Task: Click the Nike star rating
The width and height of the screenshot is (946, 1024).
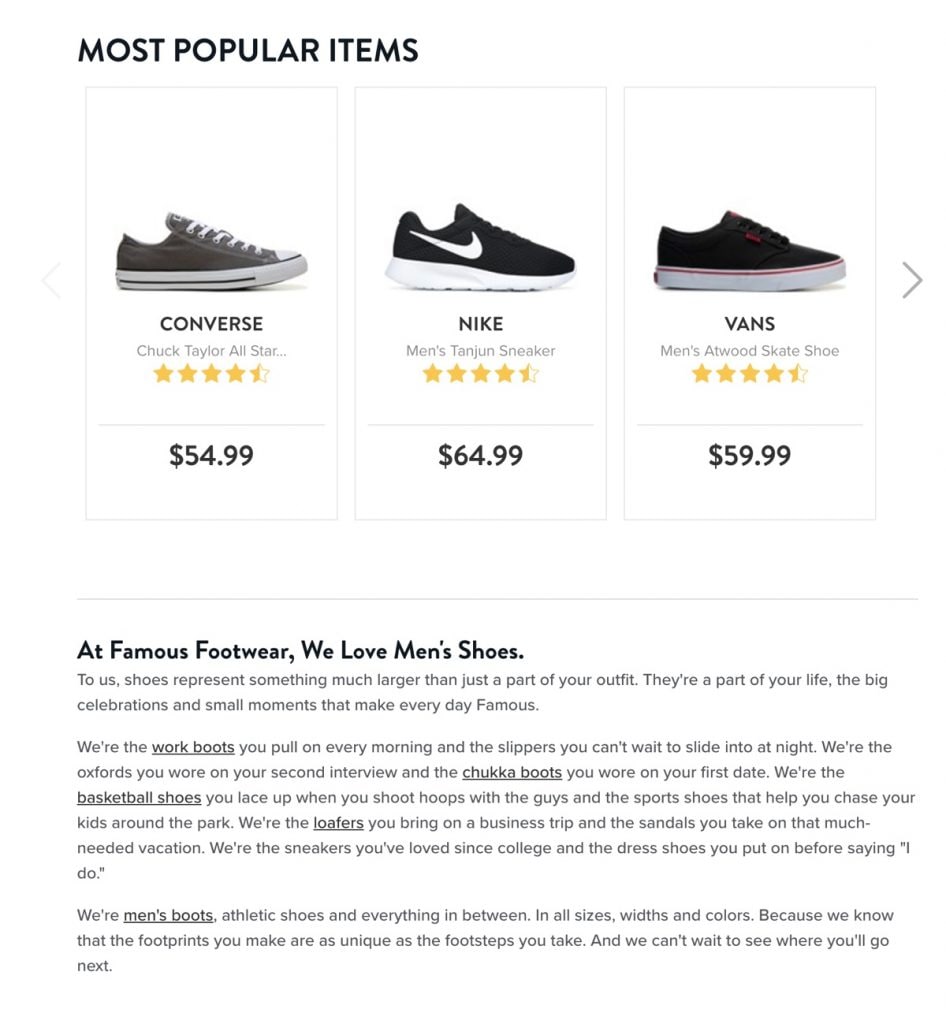Action: pyautogui.click(x=480, y=375)
